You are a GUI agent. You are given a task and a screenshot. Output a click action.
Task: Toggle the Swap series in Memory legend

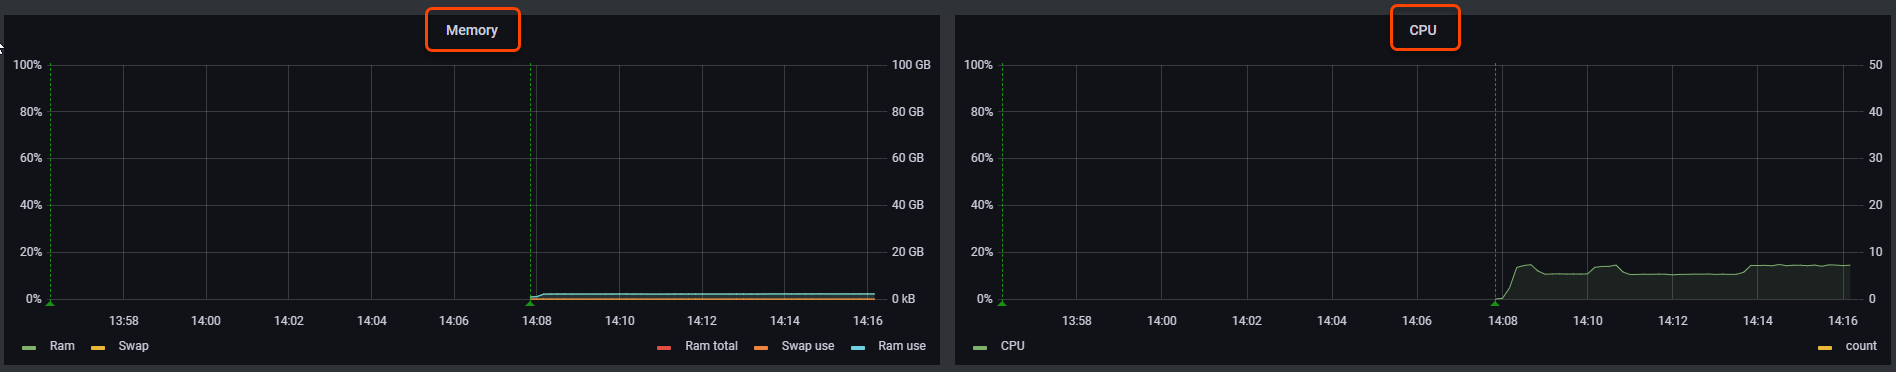pyautogui.click(x=133, y=346)
